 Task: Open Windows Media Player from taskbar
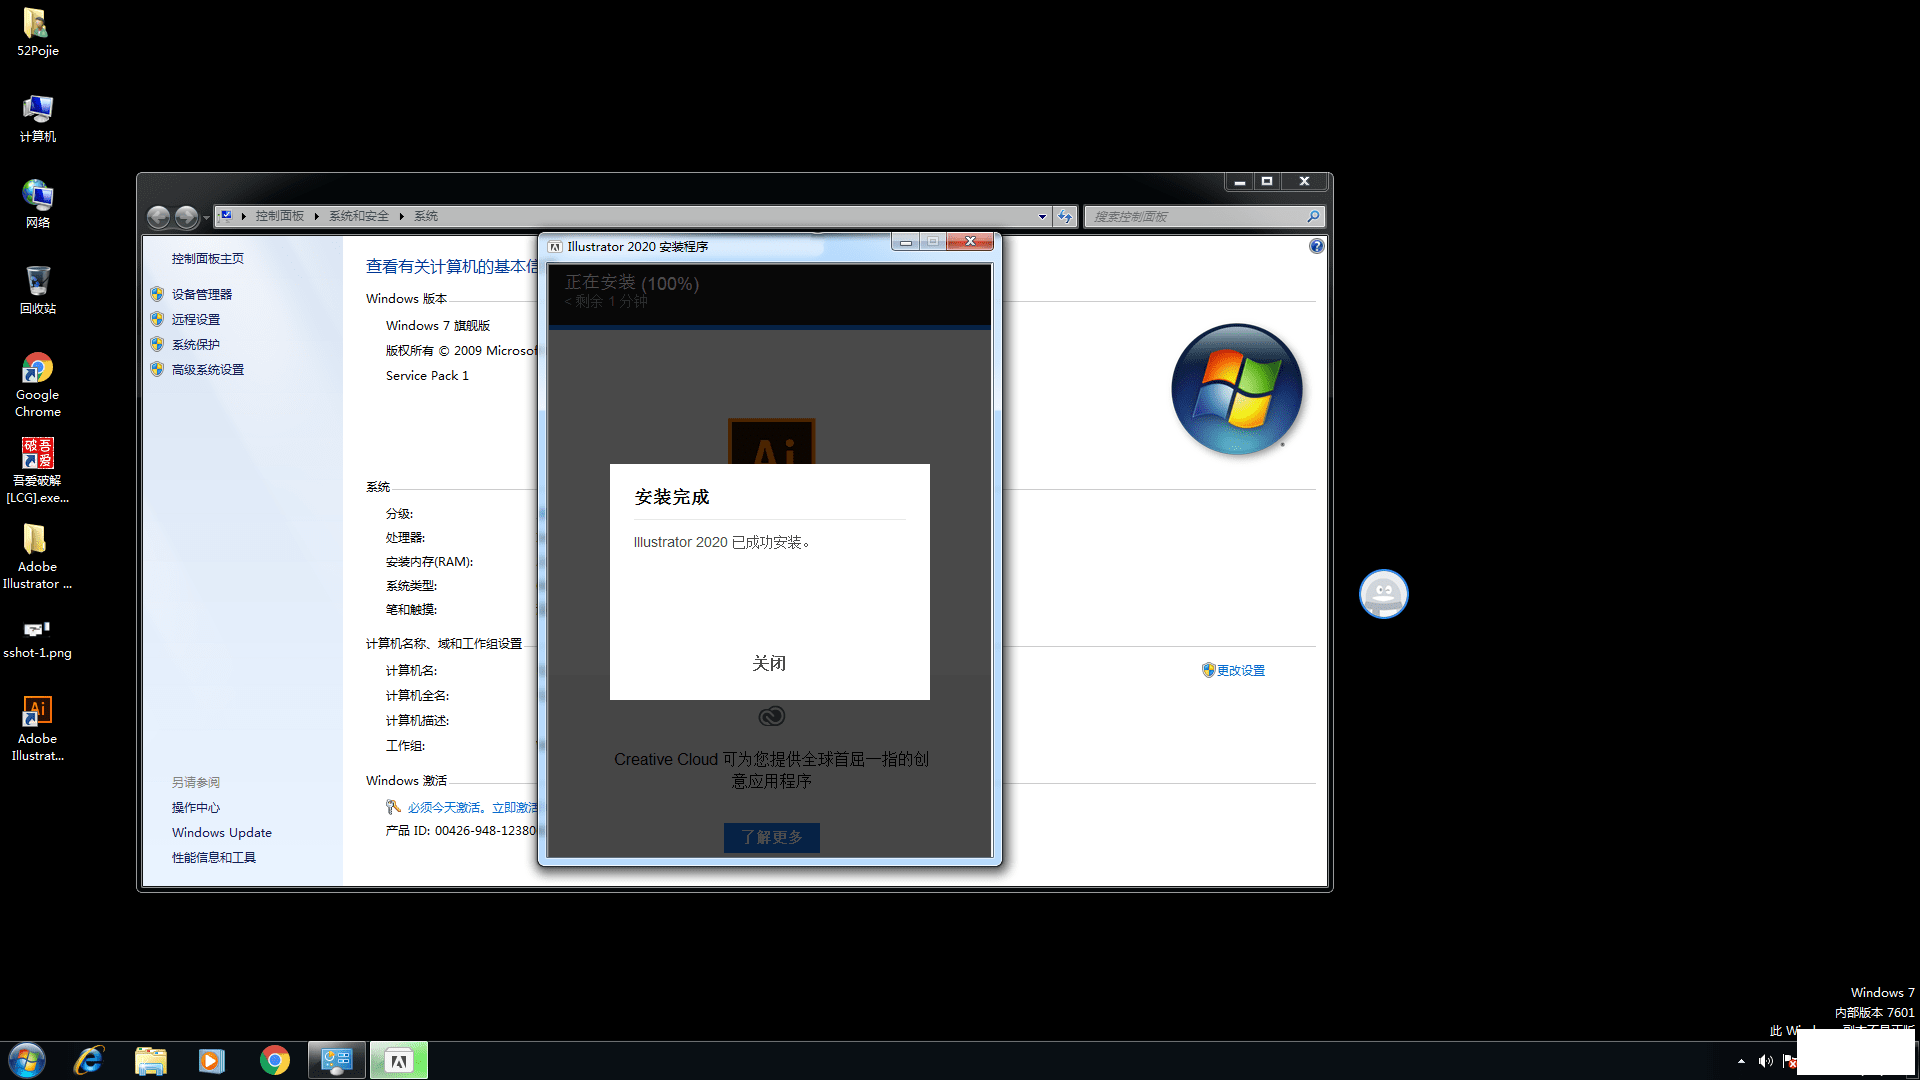click(x=212, y=1060)
